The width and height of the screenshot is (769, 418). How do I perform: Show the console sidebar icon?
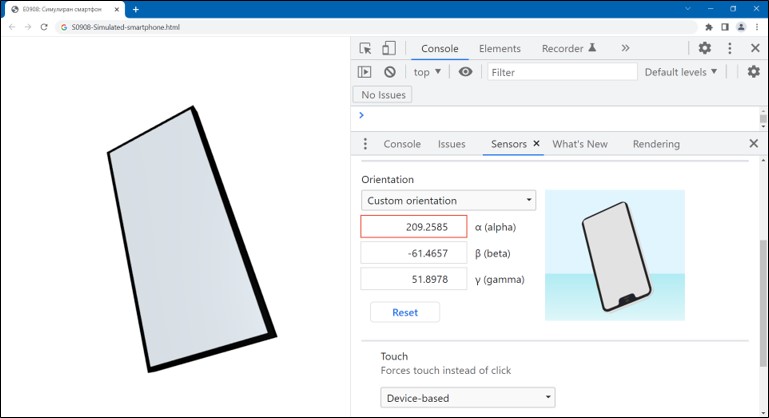click(365, 72)
